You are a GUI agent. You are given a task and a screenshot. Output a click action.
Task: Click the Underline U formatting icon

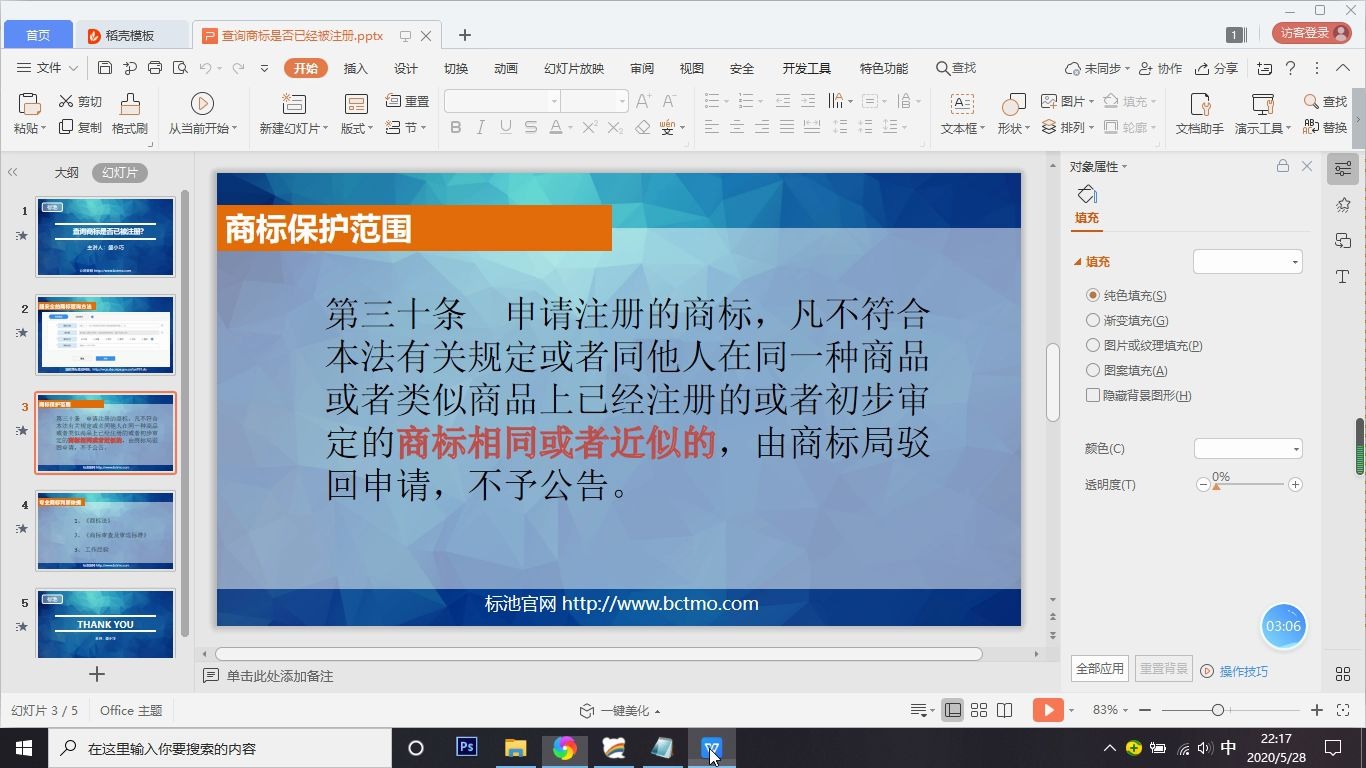[506, 127]
